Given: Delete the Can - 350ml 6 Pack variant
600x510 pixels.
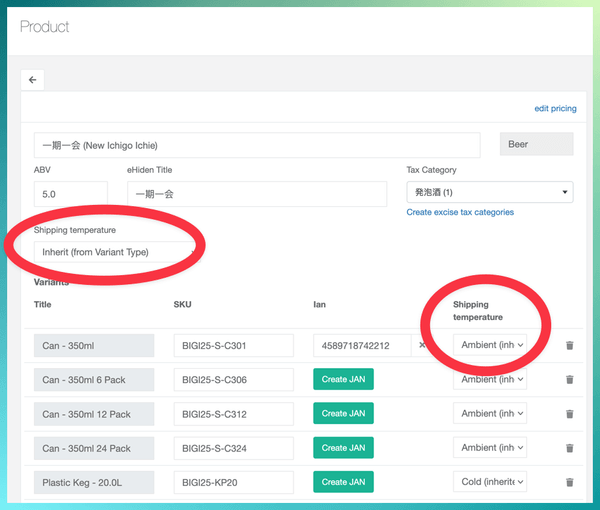Looking at the screenshot, I should (569, 380).
